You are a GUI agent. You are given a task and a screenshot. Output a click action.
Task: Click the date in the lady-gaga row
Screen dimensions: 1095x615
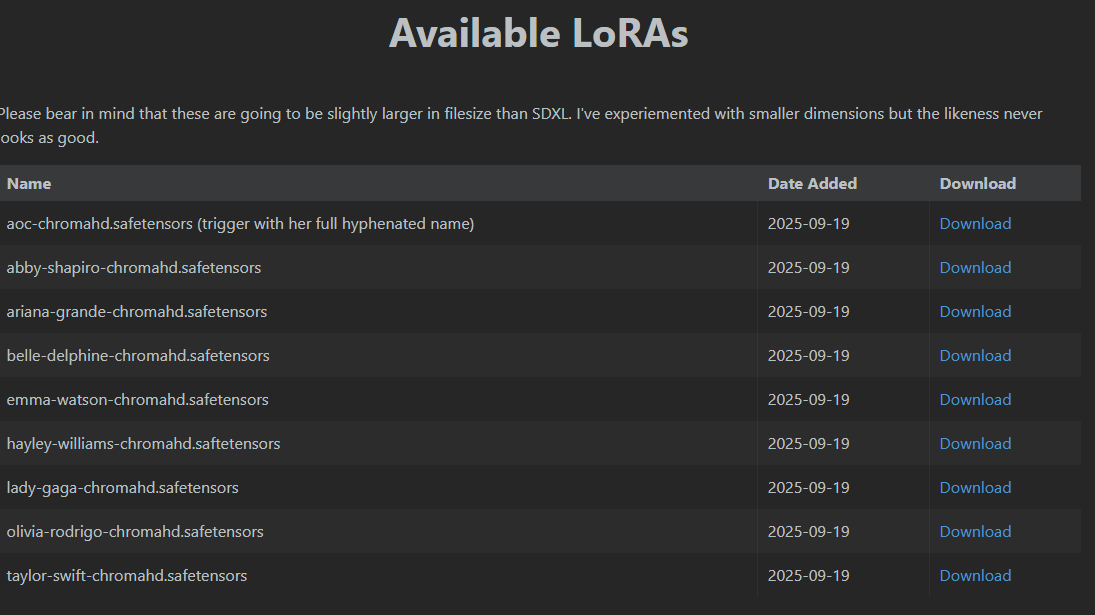tap(809, 487)
